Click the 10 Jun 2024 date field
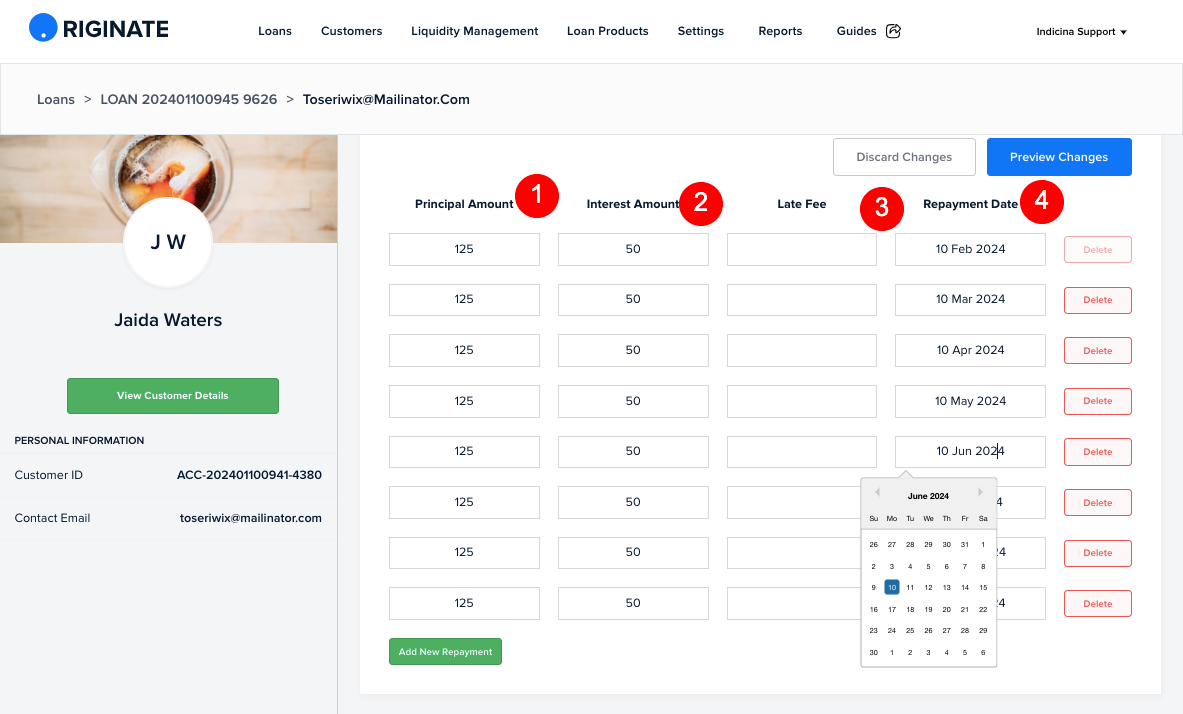 970,451
